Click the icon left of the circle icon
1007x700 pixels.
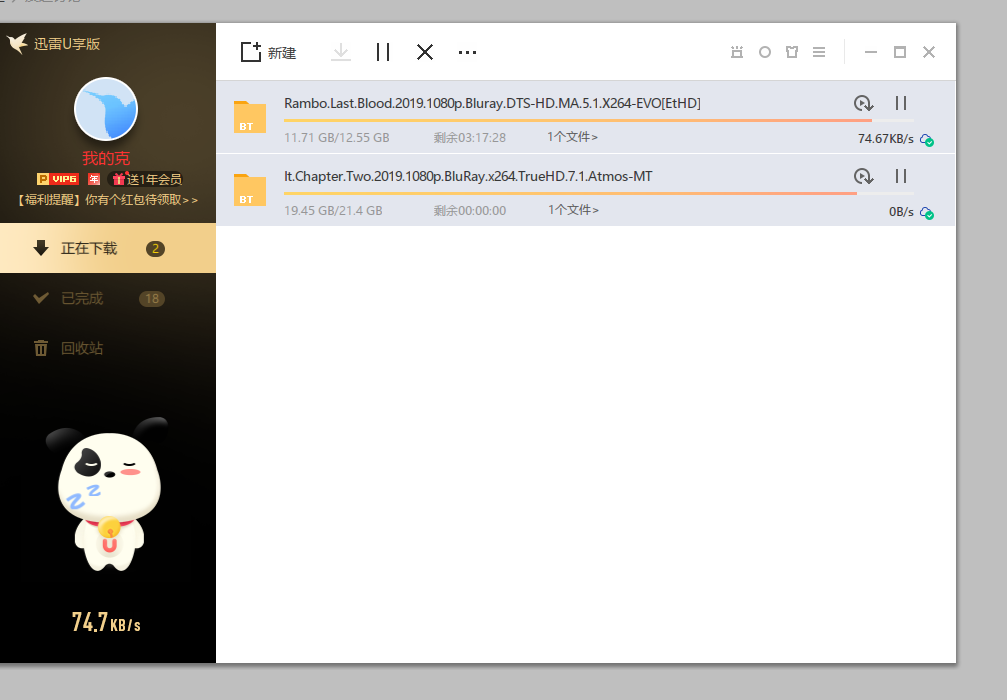pyautogui.click(x=737, y=52)
